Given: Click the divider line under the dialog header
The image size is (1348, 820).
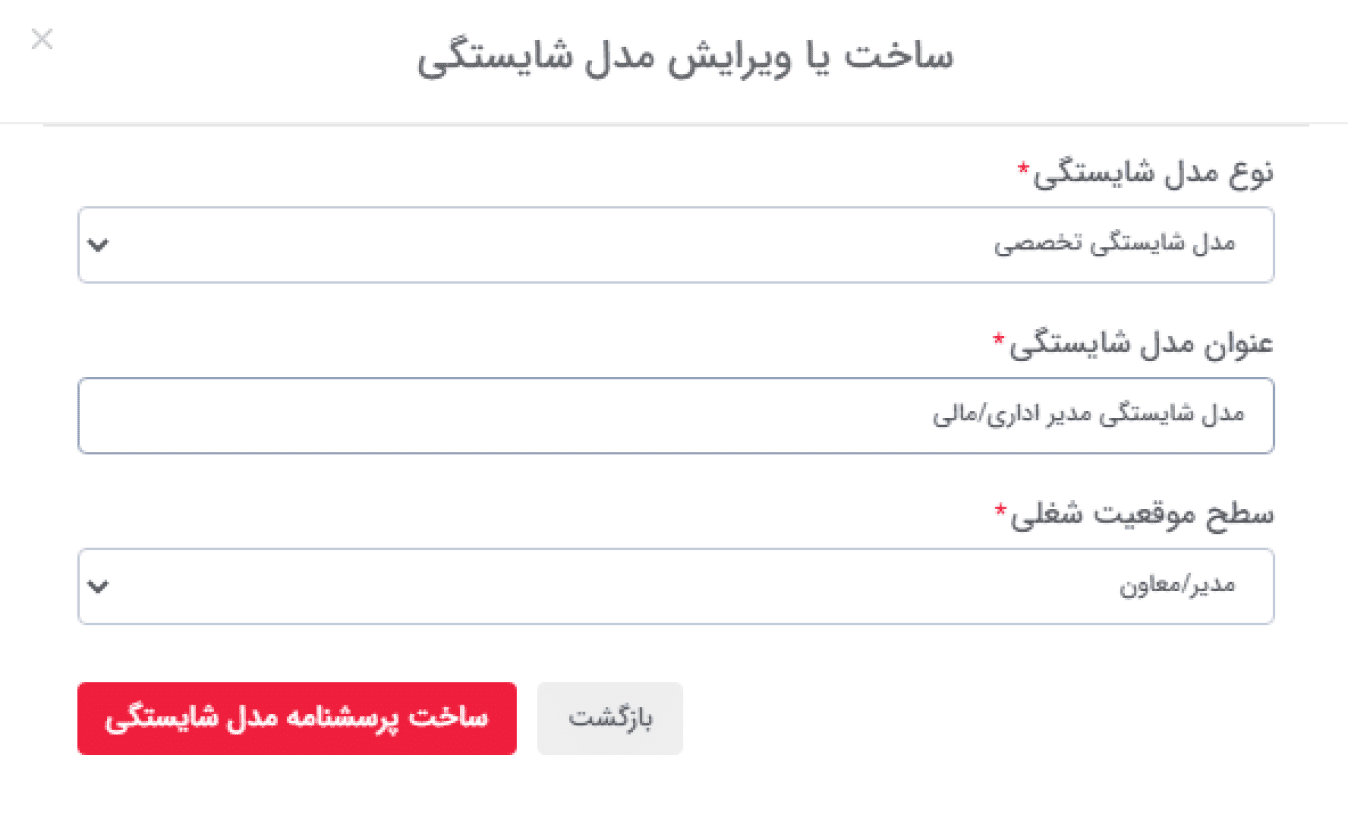Looking at the screenshot, I should coord(676,124).
